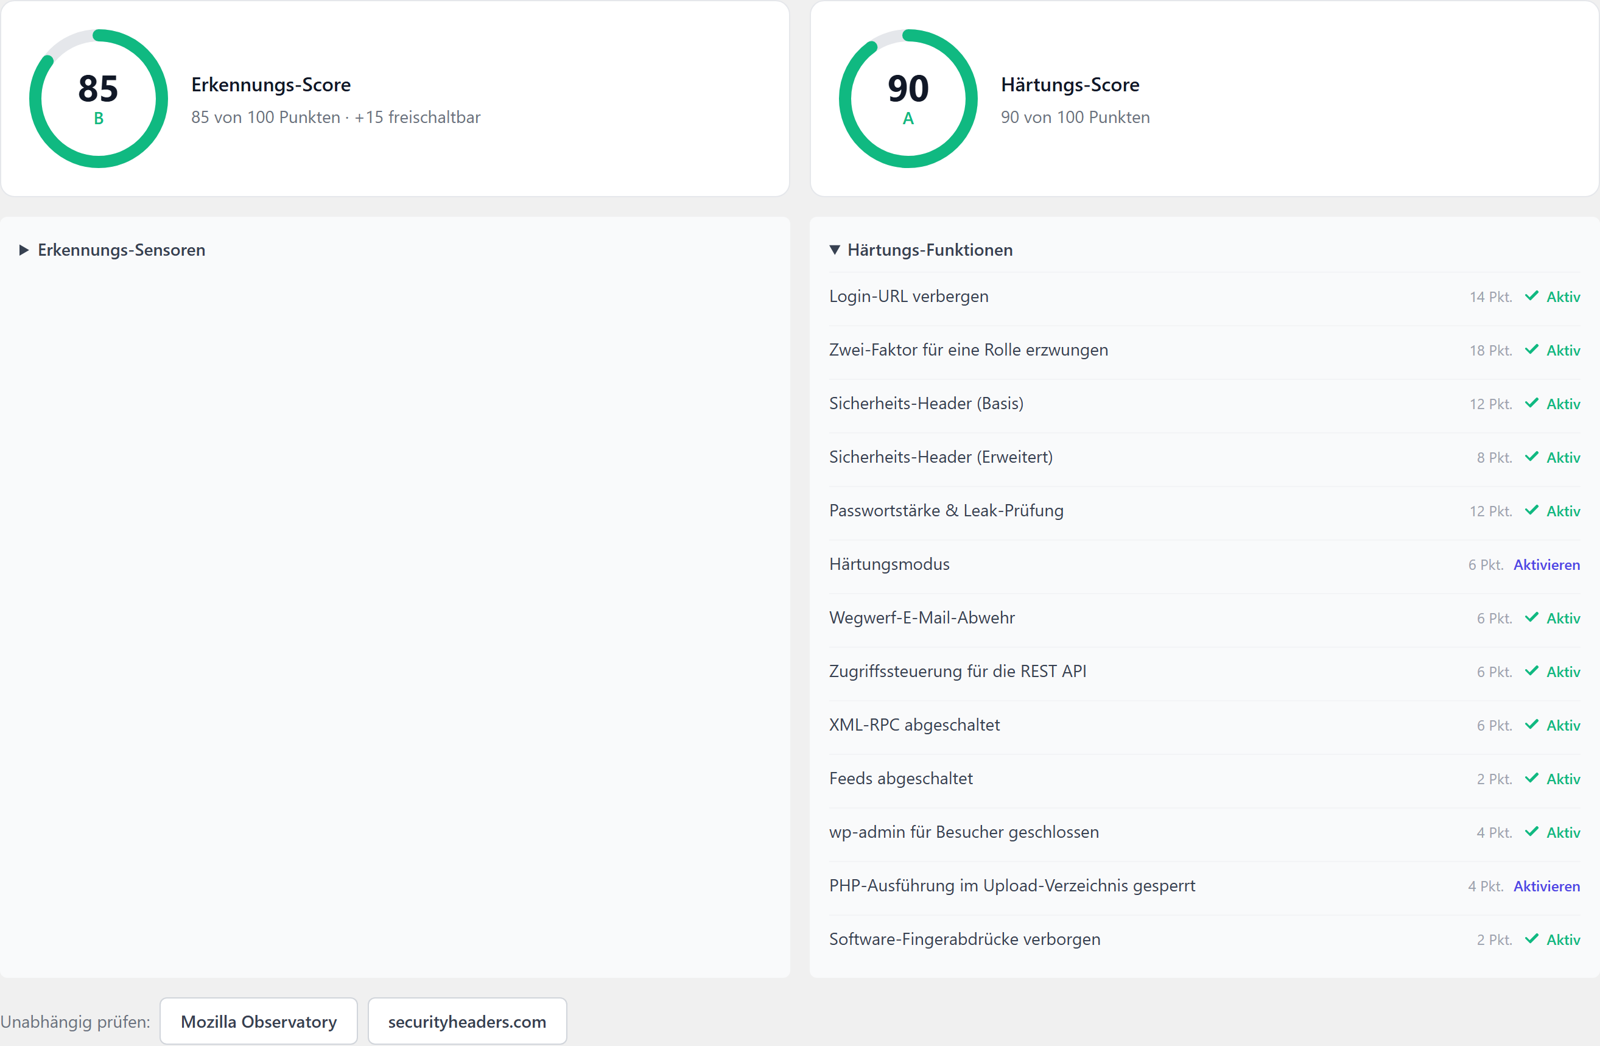
Task: Click the 18 Pkt. value for Zwei-Faktor
Action: [x=1490, y=351]
